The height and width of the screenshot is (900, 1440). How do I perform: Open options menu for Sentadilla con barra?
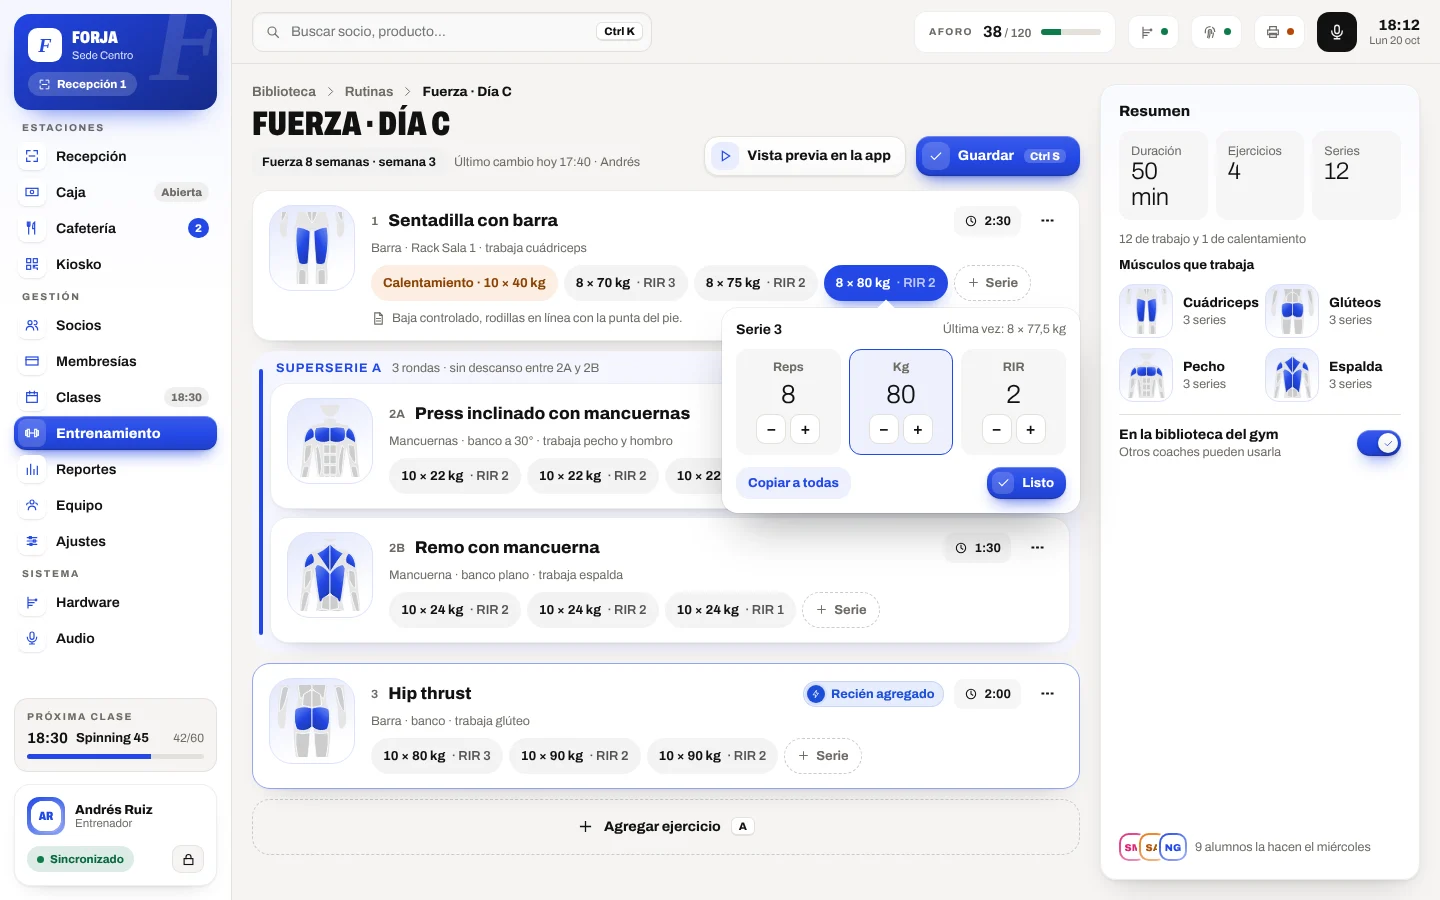(1047, 221)
